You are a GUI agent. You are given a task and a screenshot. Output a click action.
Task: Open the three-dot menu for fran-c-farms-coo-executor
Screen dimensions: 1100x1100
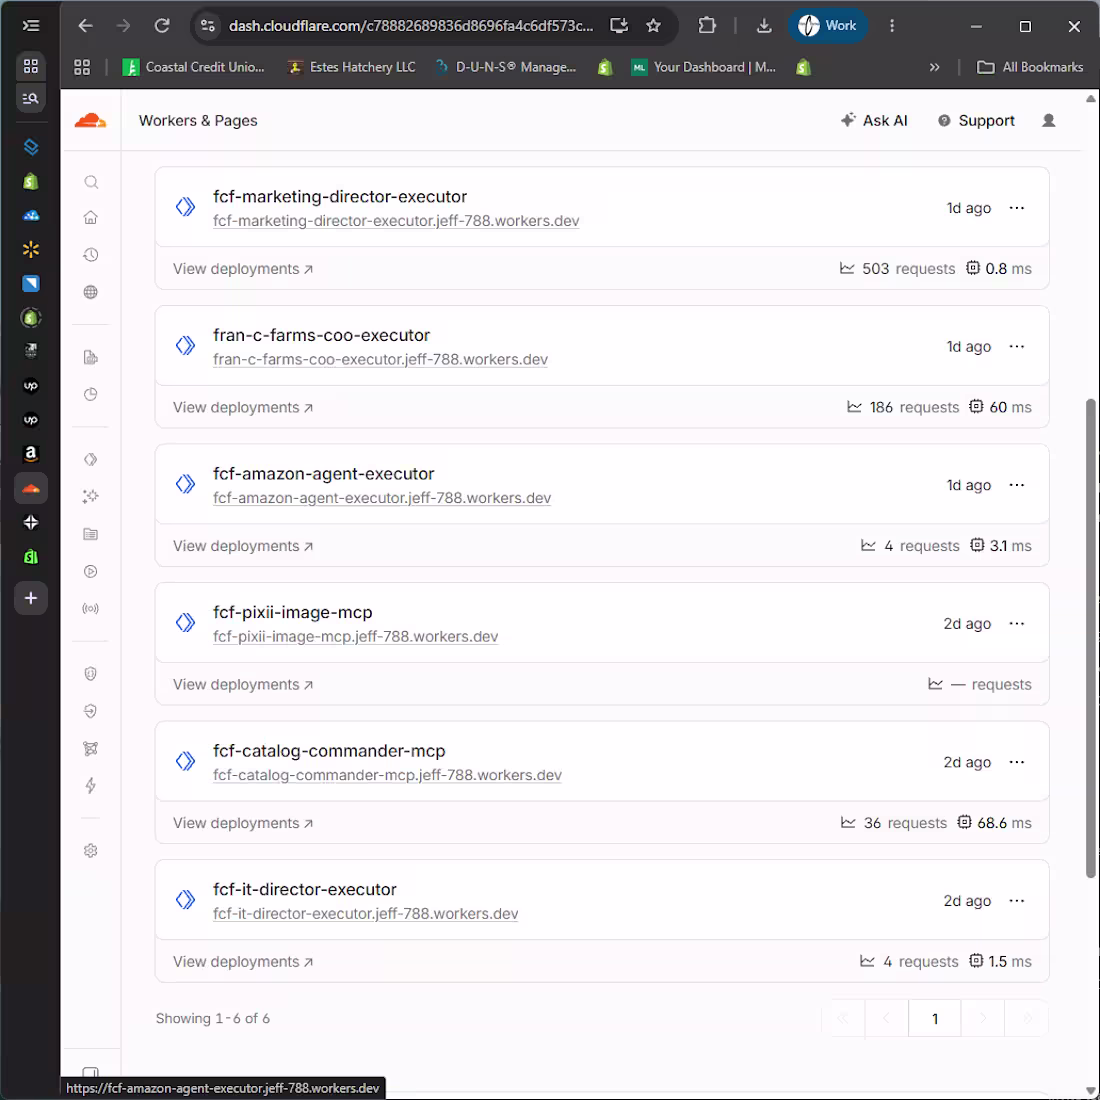(x=1017, y=347)
